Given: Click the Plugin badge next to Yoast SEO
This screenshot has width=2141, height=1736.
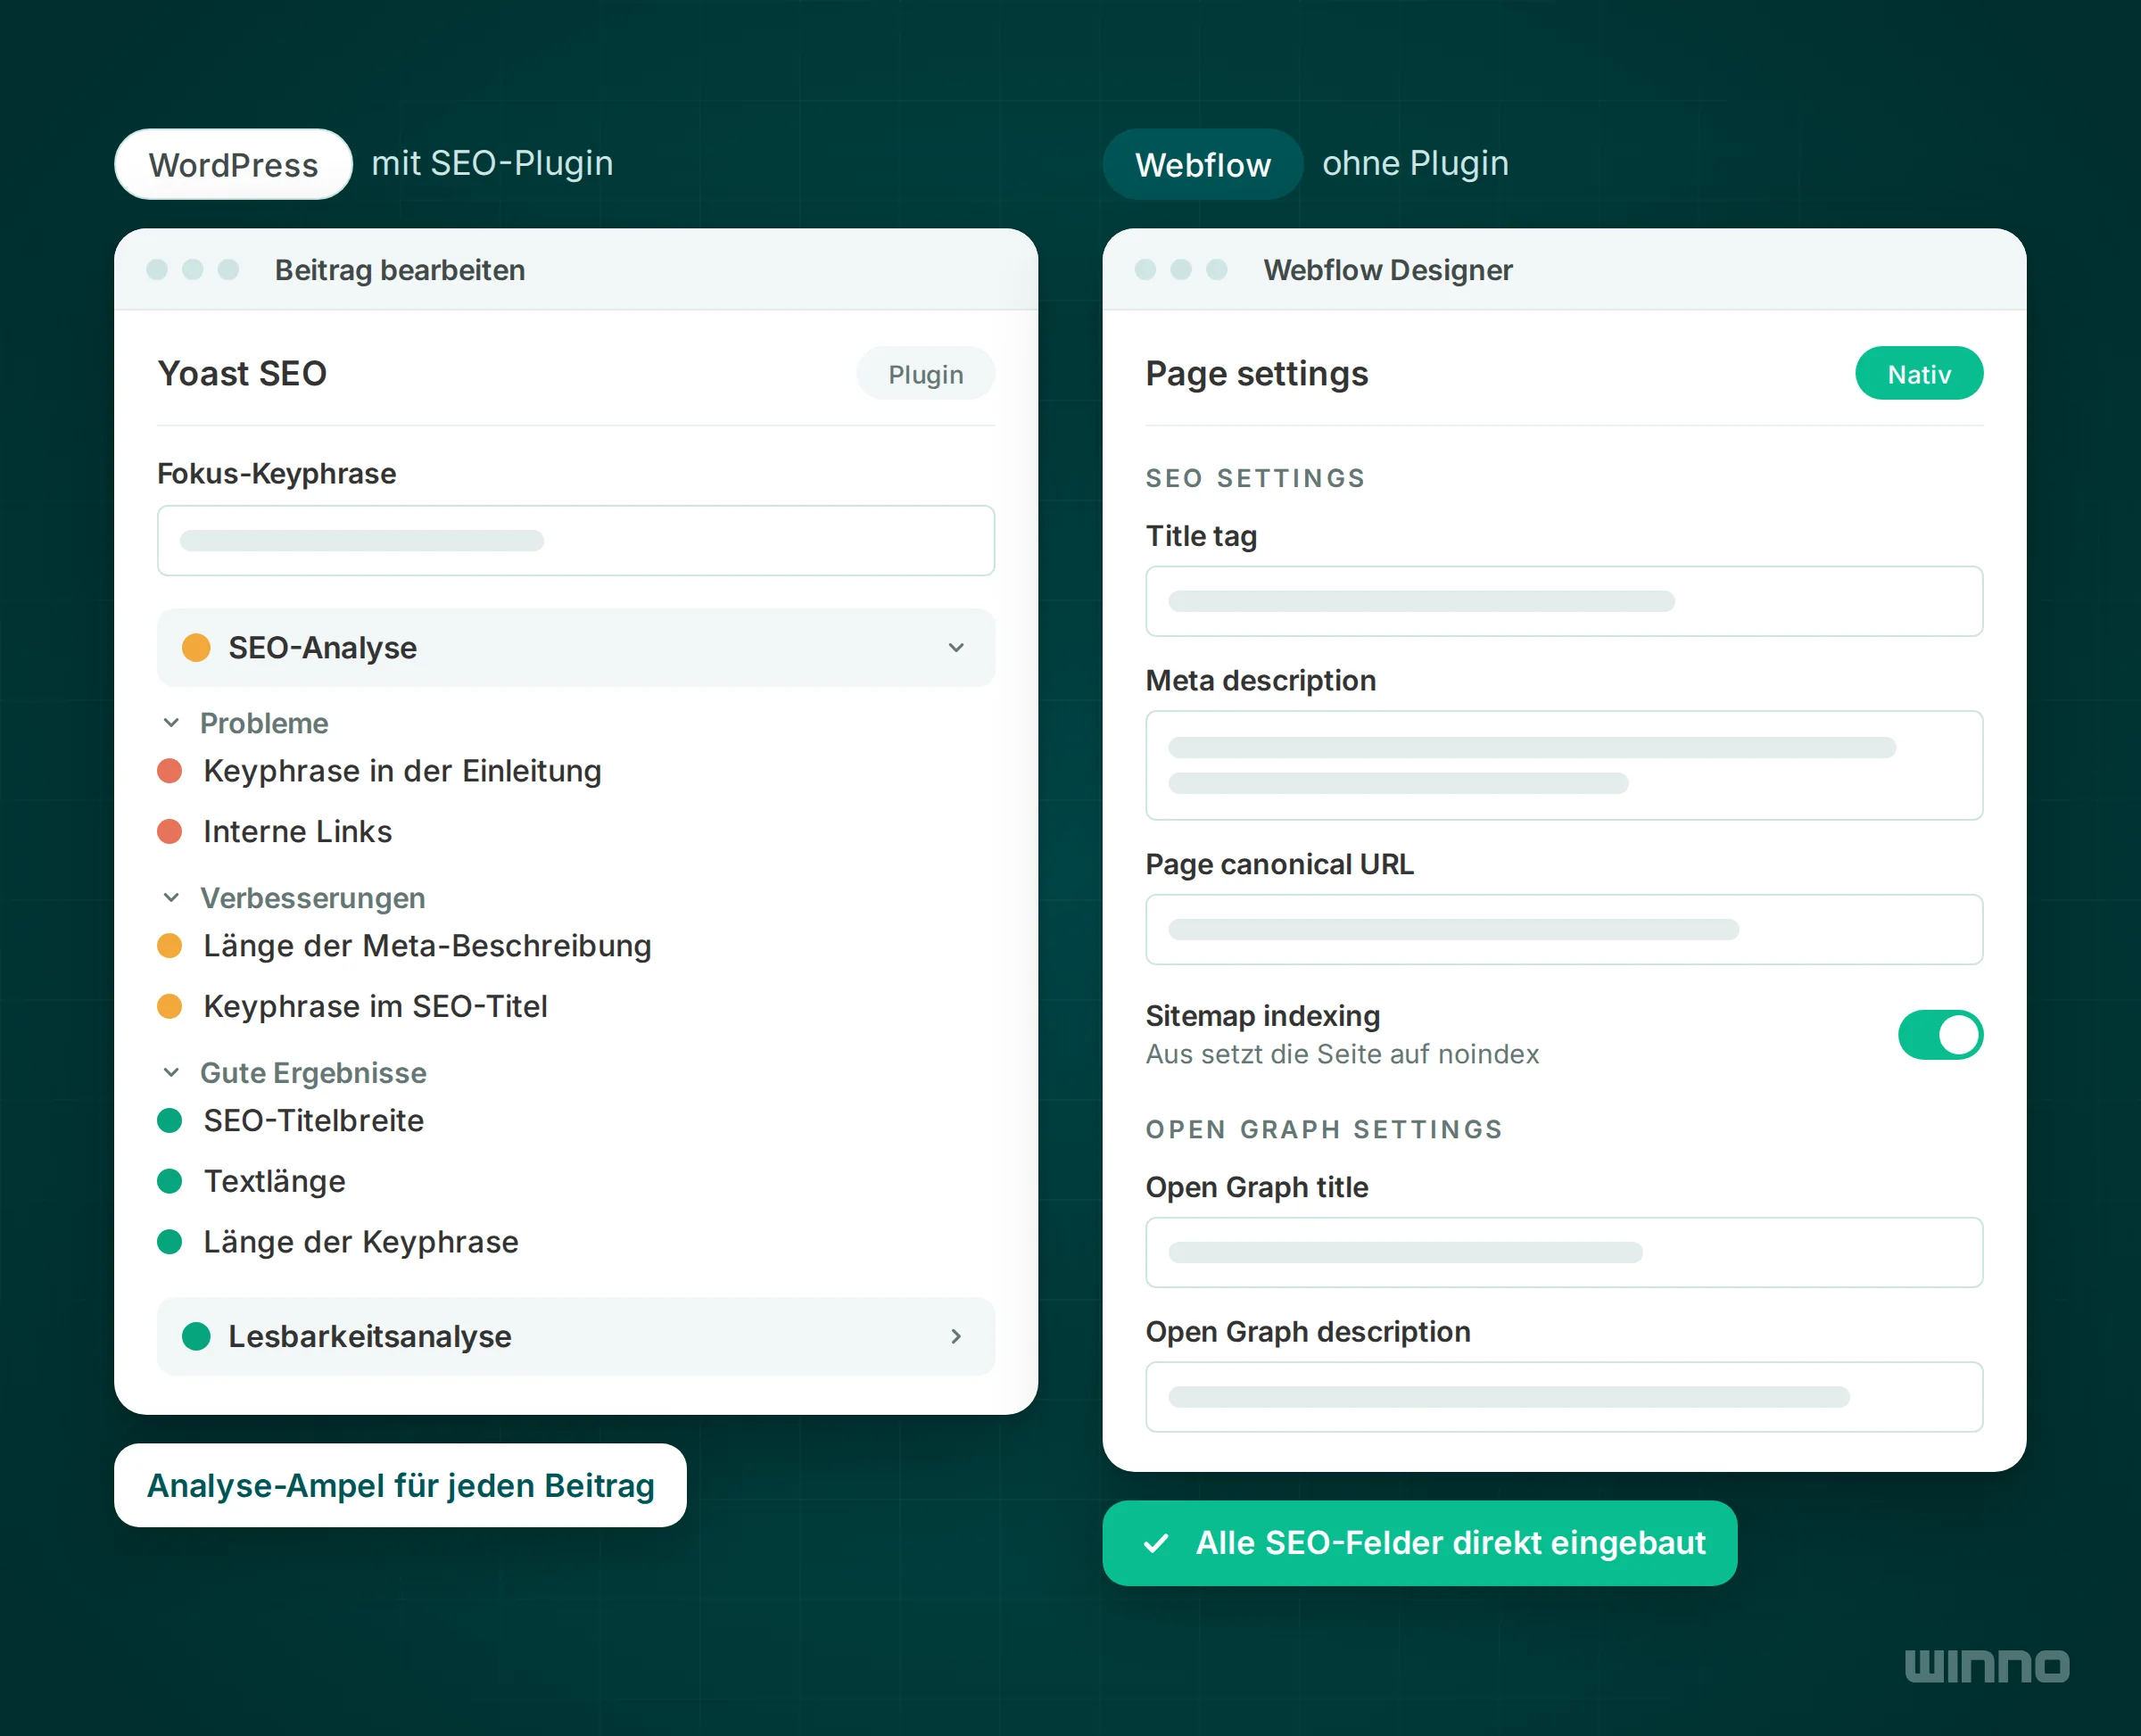Looking at the screenshot, I should [x=926, y=374].
